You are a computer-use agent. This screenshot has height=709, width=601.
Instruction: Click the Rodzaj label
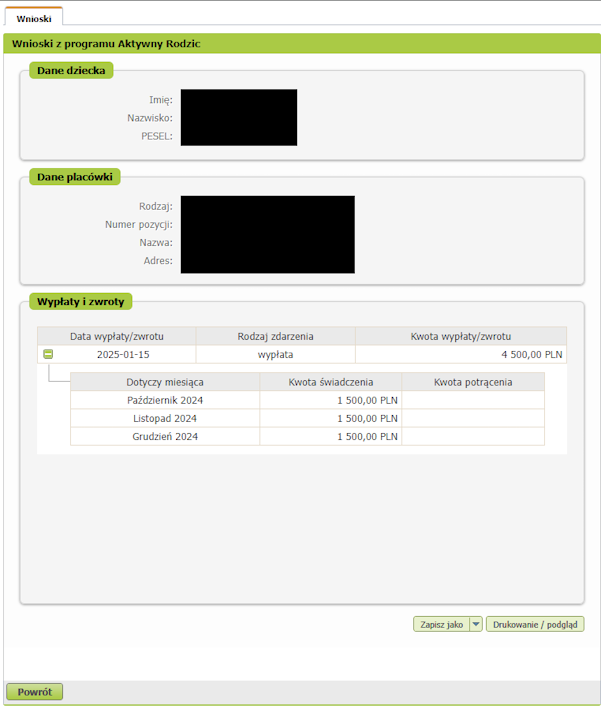pos(156,206)
